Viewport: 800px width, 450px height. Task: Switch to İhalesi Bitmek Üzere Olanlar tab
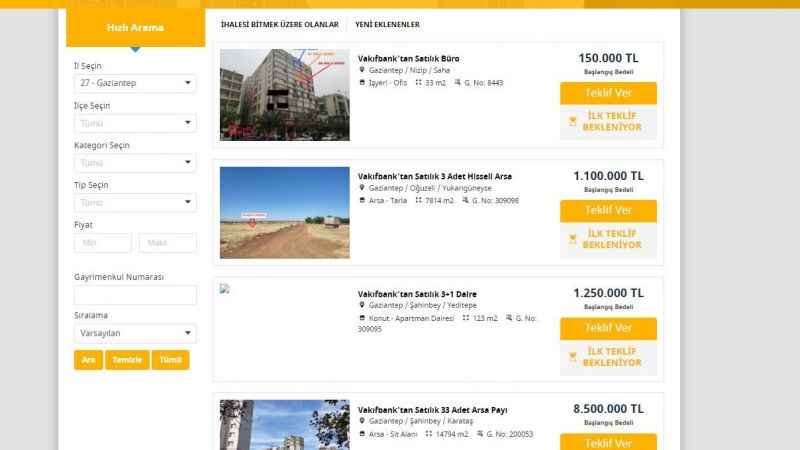point(280,24)
